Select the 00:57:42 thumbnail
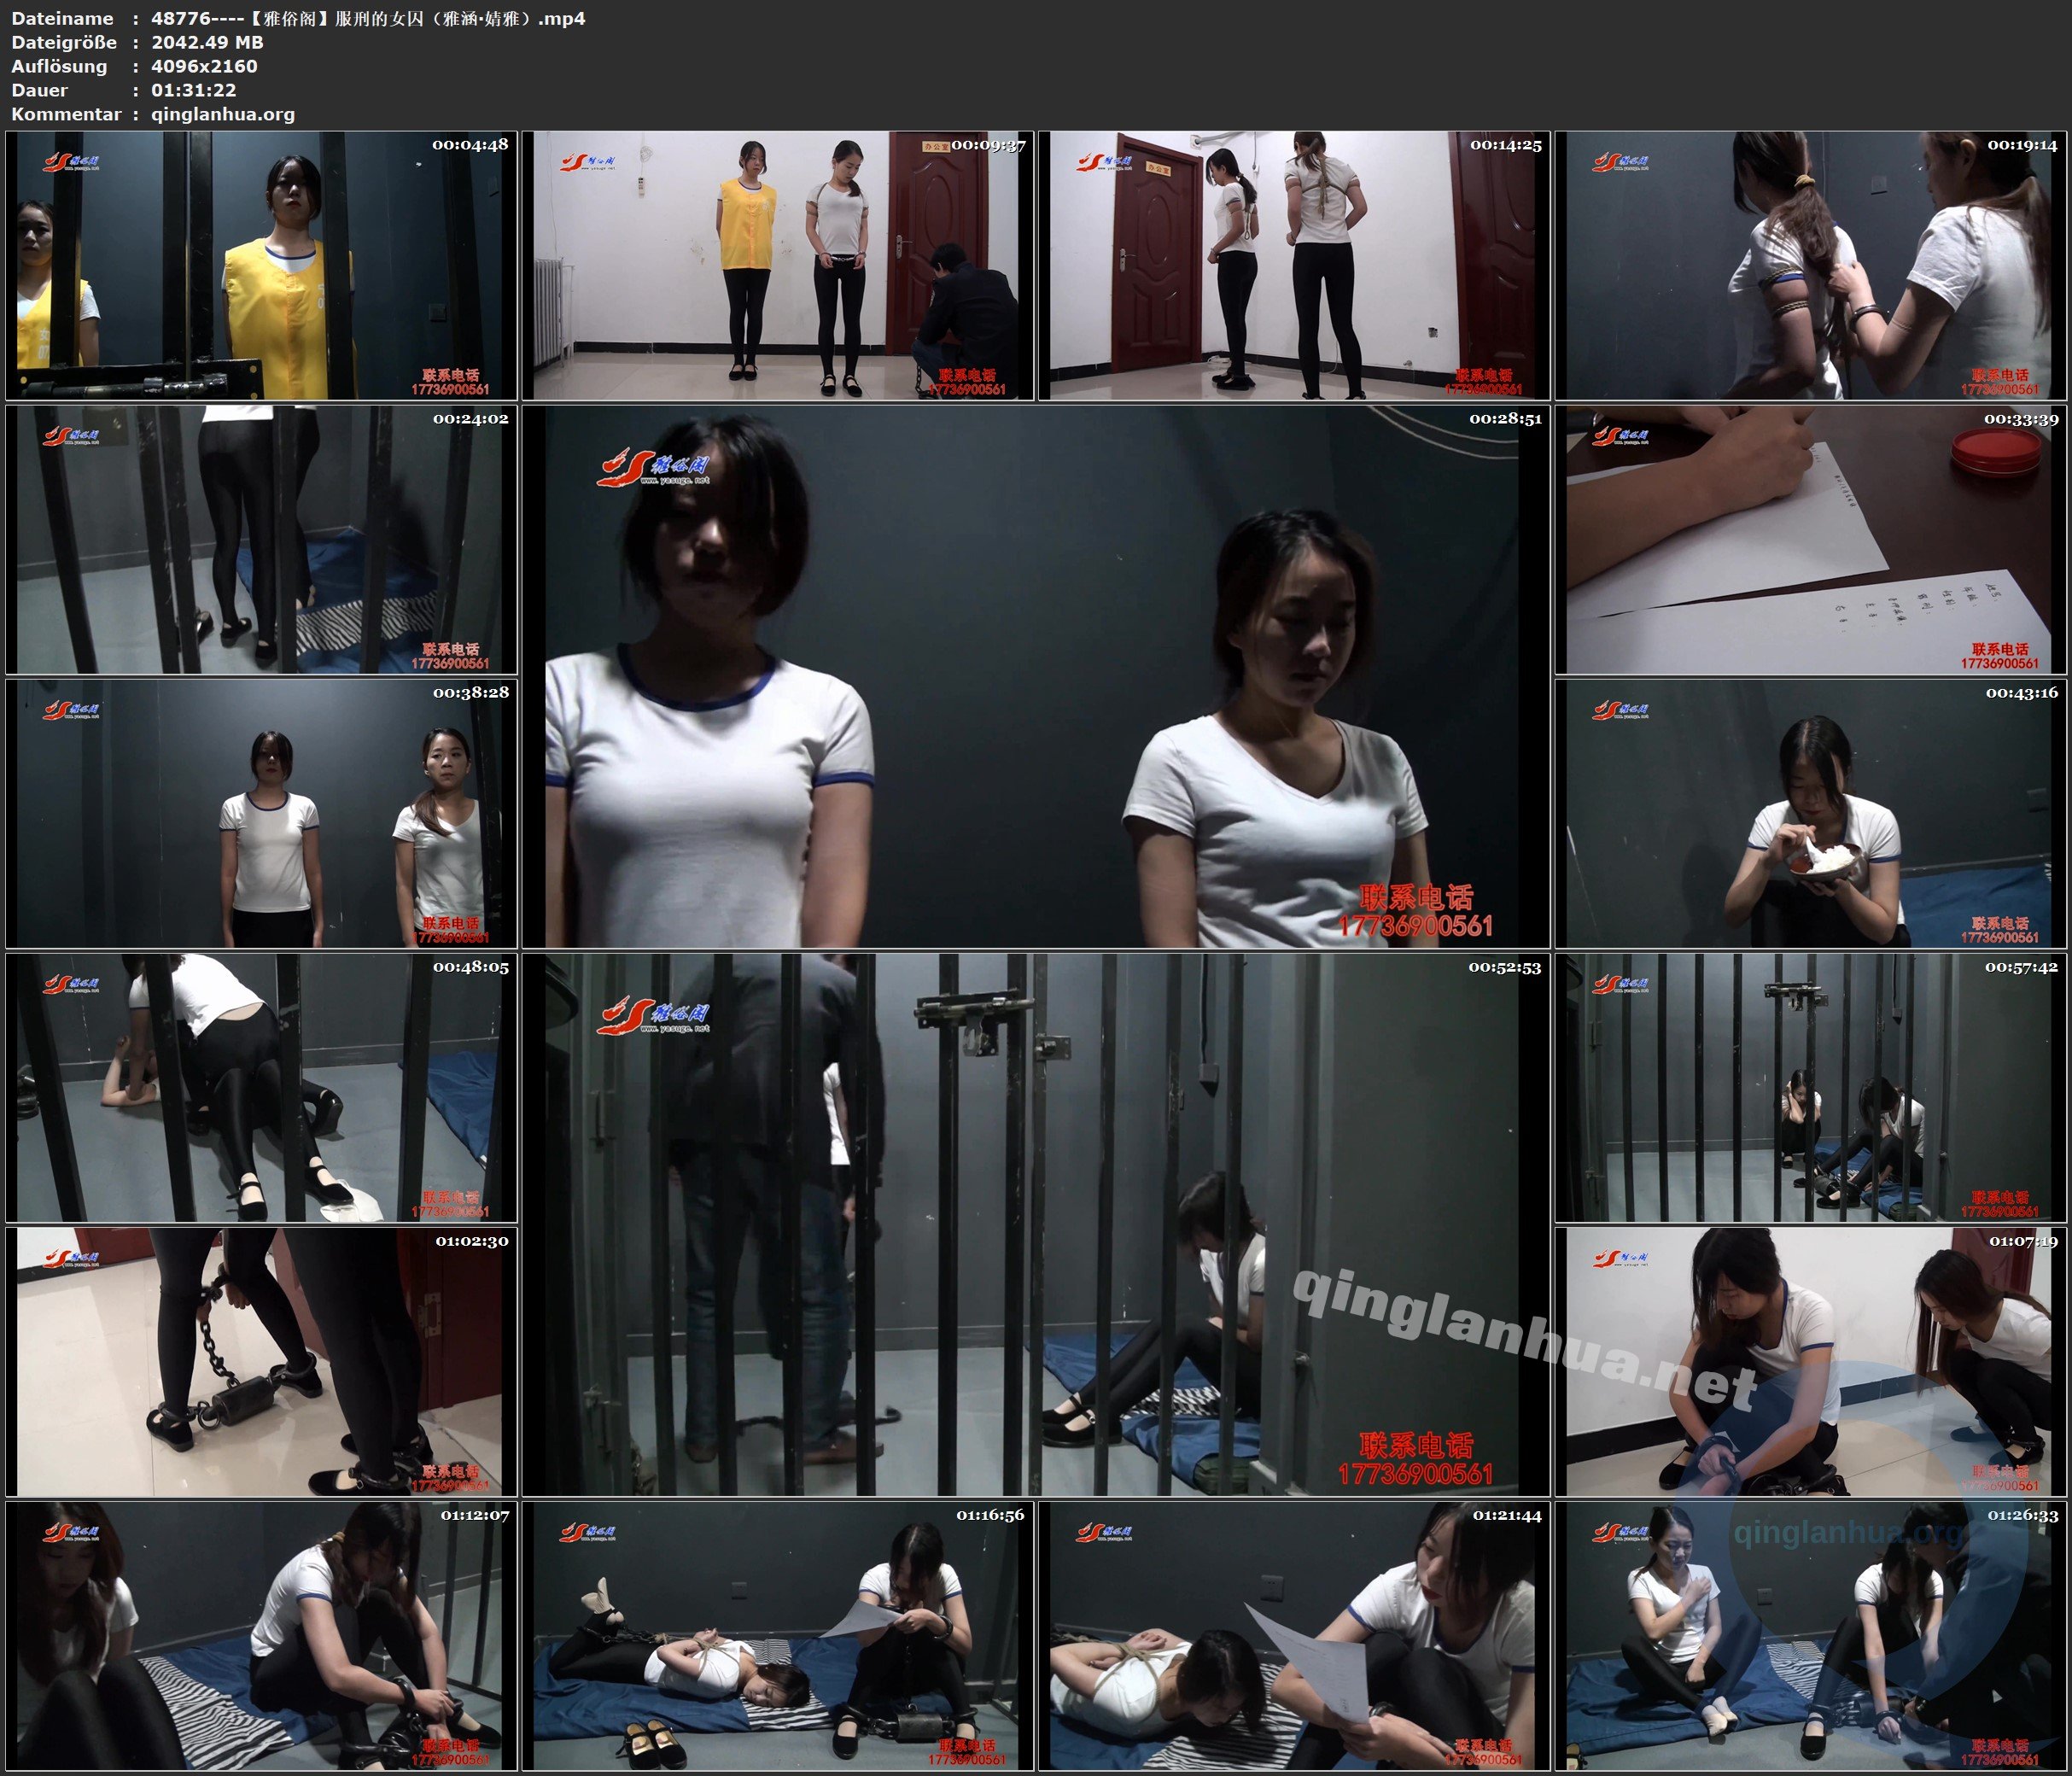Viewport: 2072px width, 1776px height. point(1811,1088)
